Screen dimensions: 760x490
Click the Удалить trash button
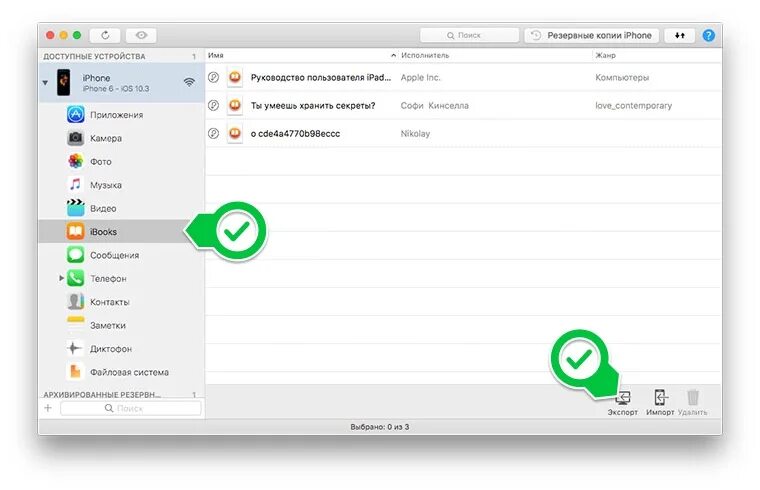(693, 403)
